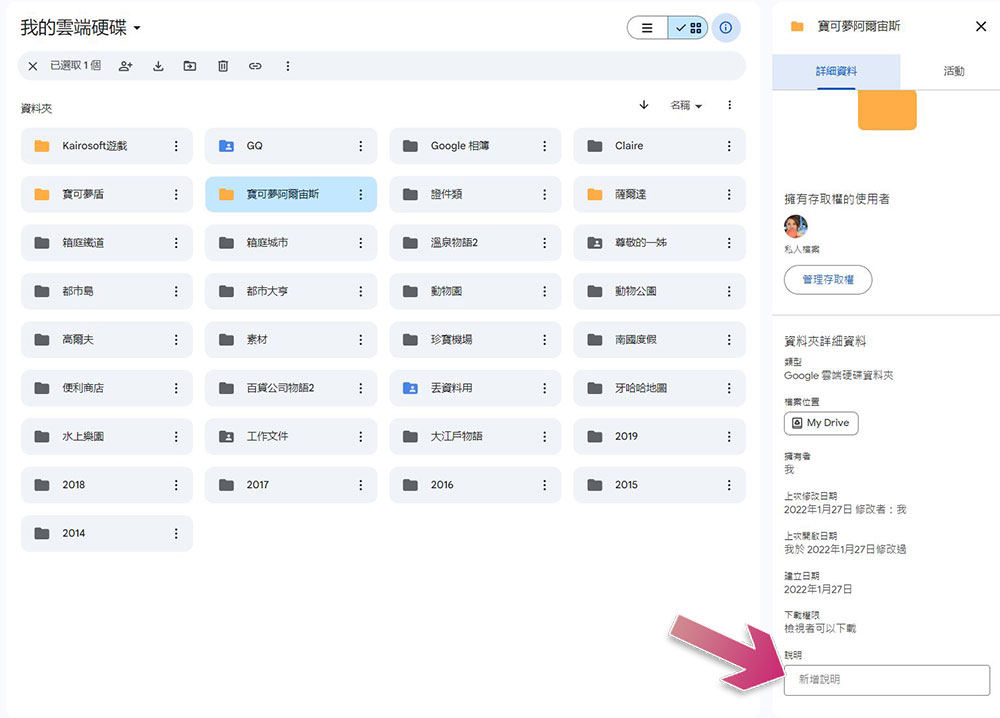Open more options for 工作文件 folder

click(x=360, y=437)
